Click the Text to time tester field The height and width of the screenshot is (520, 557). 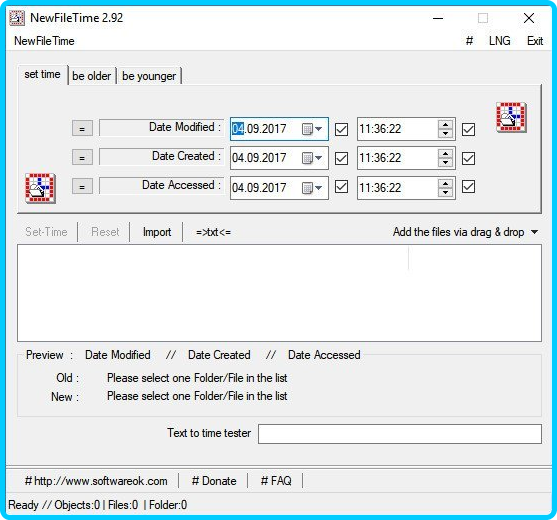tap(400, 434)
